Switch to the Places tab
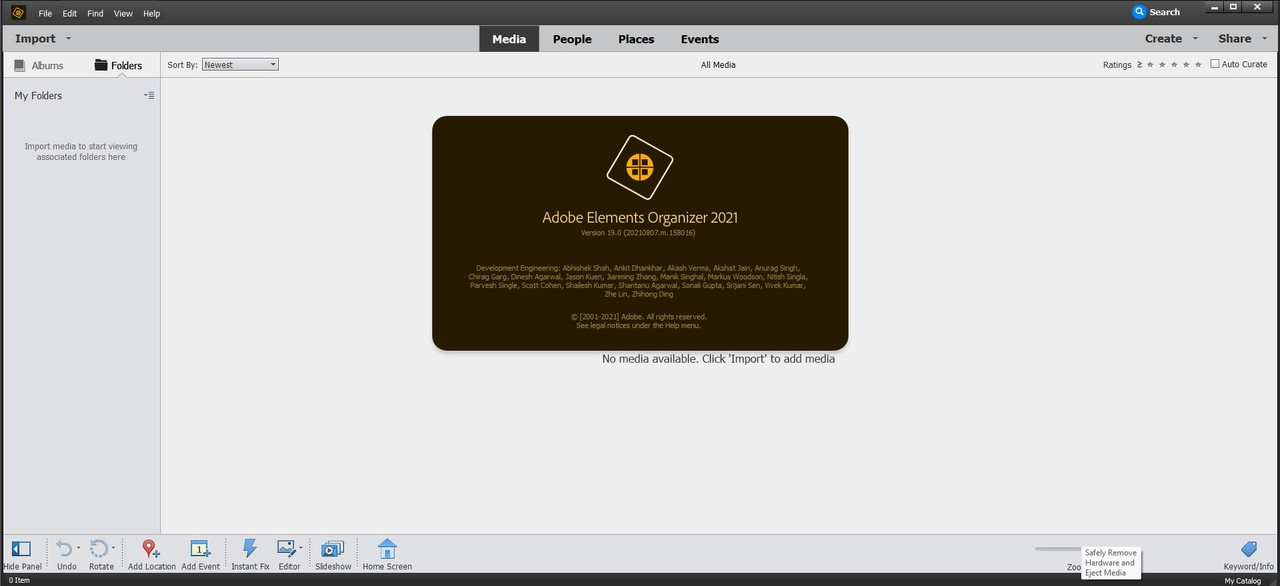 click(636, 39)
